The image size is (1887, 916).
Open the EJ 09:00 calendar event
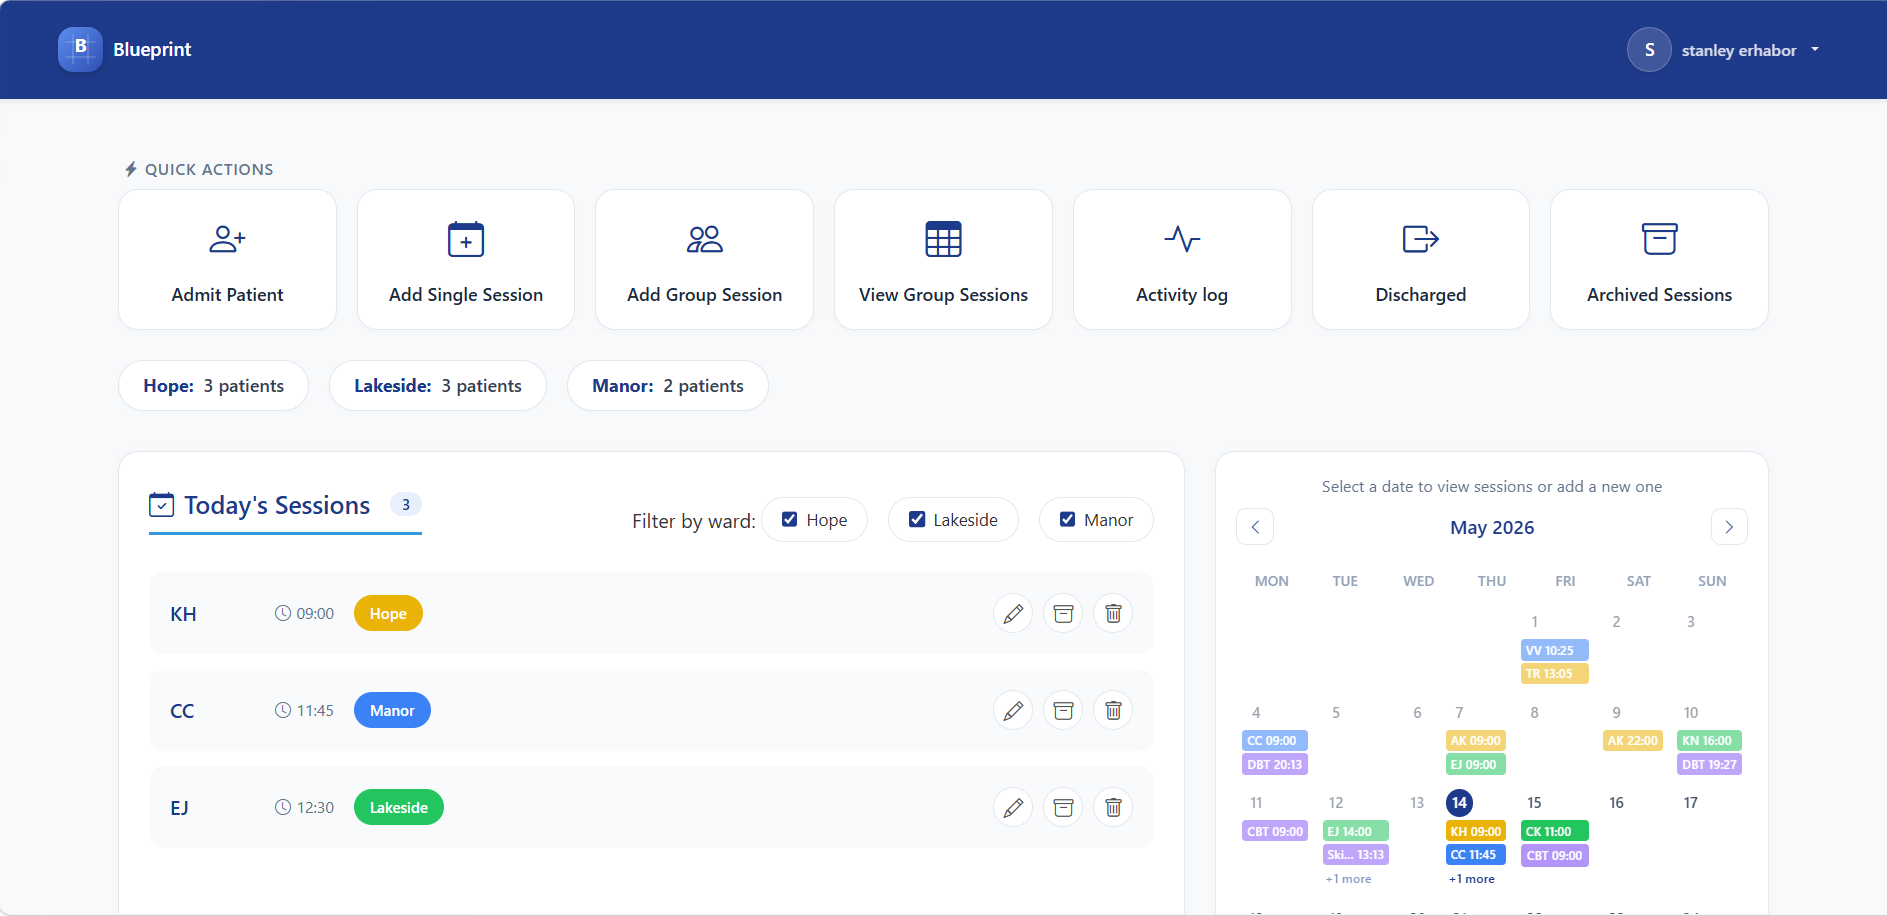(1476, 765)
